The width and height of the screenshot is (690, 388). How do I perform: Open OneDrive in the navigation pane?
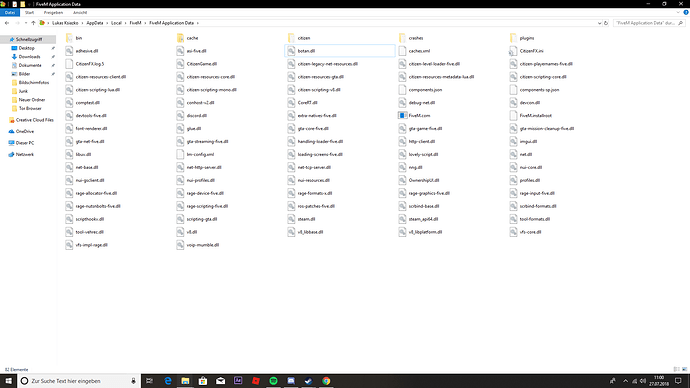(x=25, y=131)
